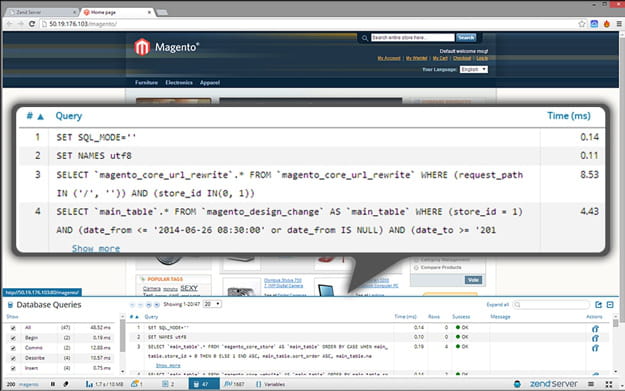Click the Database Queries search field
The height and width of the screenshot is (391, 625).
tap(552, 305)
